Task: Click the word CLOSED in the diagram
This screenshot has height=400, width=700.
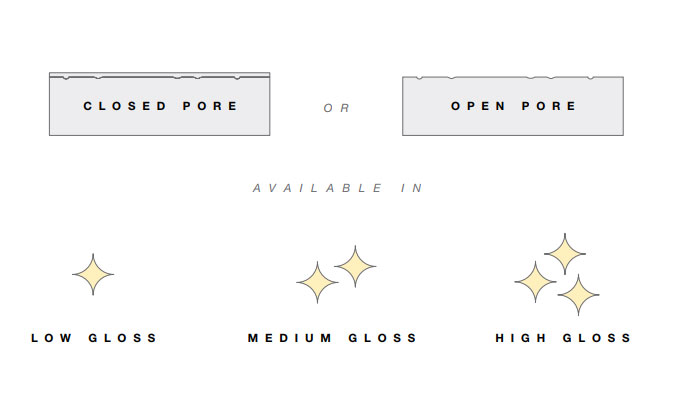Action: coord(125,106)
